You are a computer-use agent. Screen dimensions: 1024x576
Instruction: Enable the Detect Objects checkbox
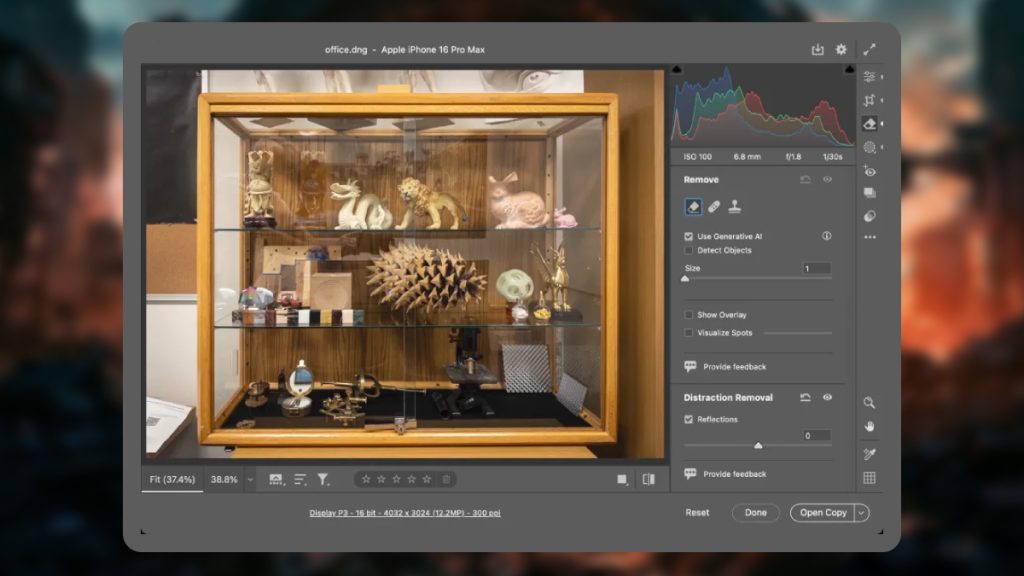(x=688, y=250)
